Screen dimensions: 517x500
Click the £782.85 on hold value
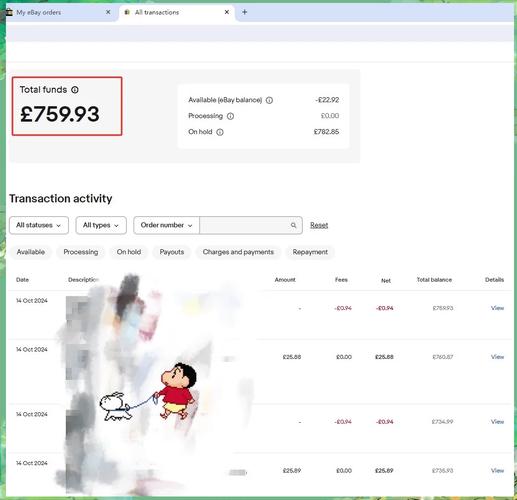tap(326, 132)
